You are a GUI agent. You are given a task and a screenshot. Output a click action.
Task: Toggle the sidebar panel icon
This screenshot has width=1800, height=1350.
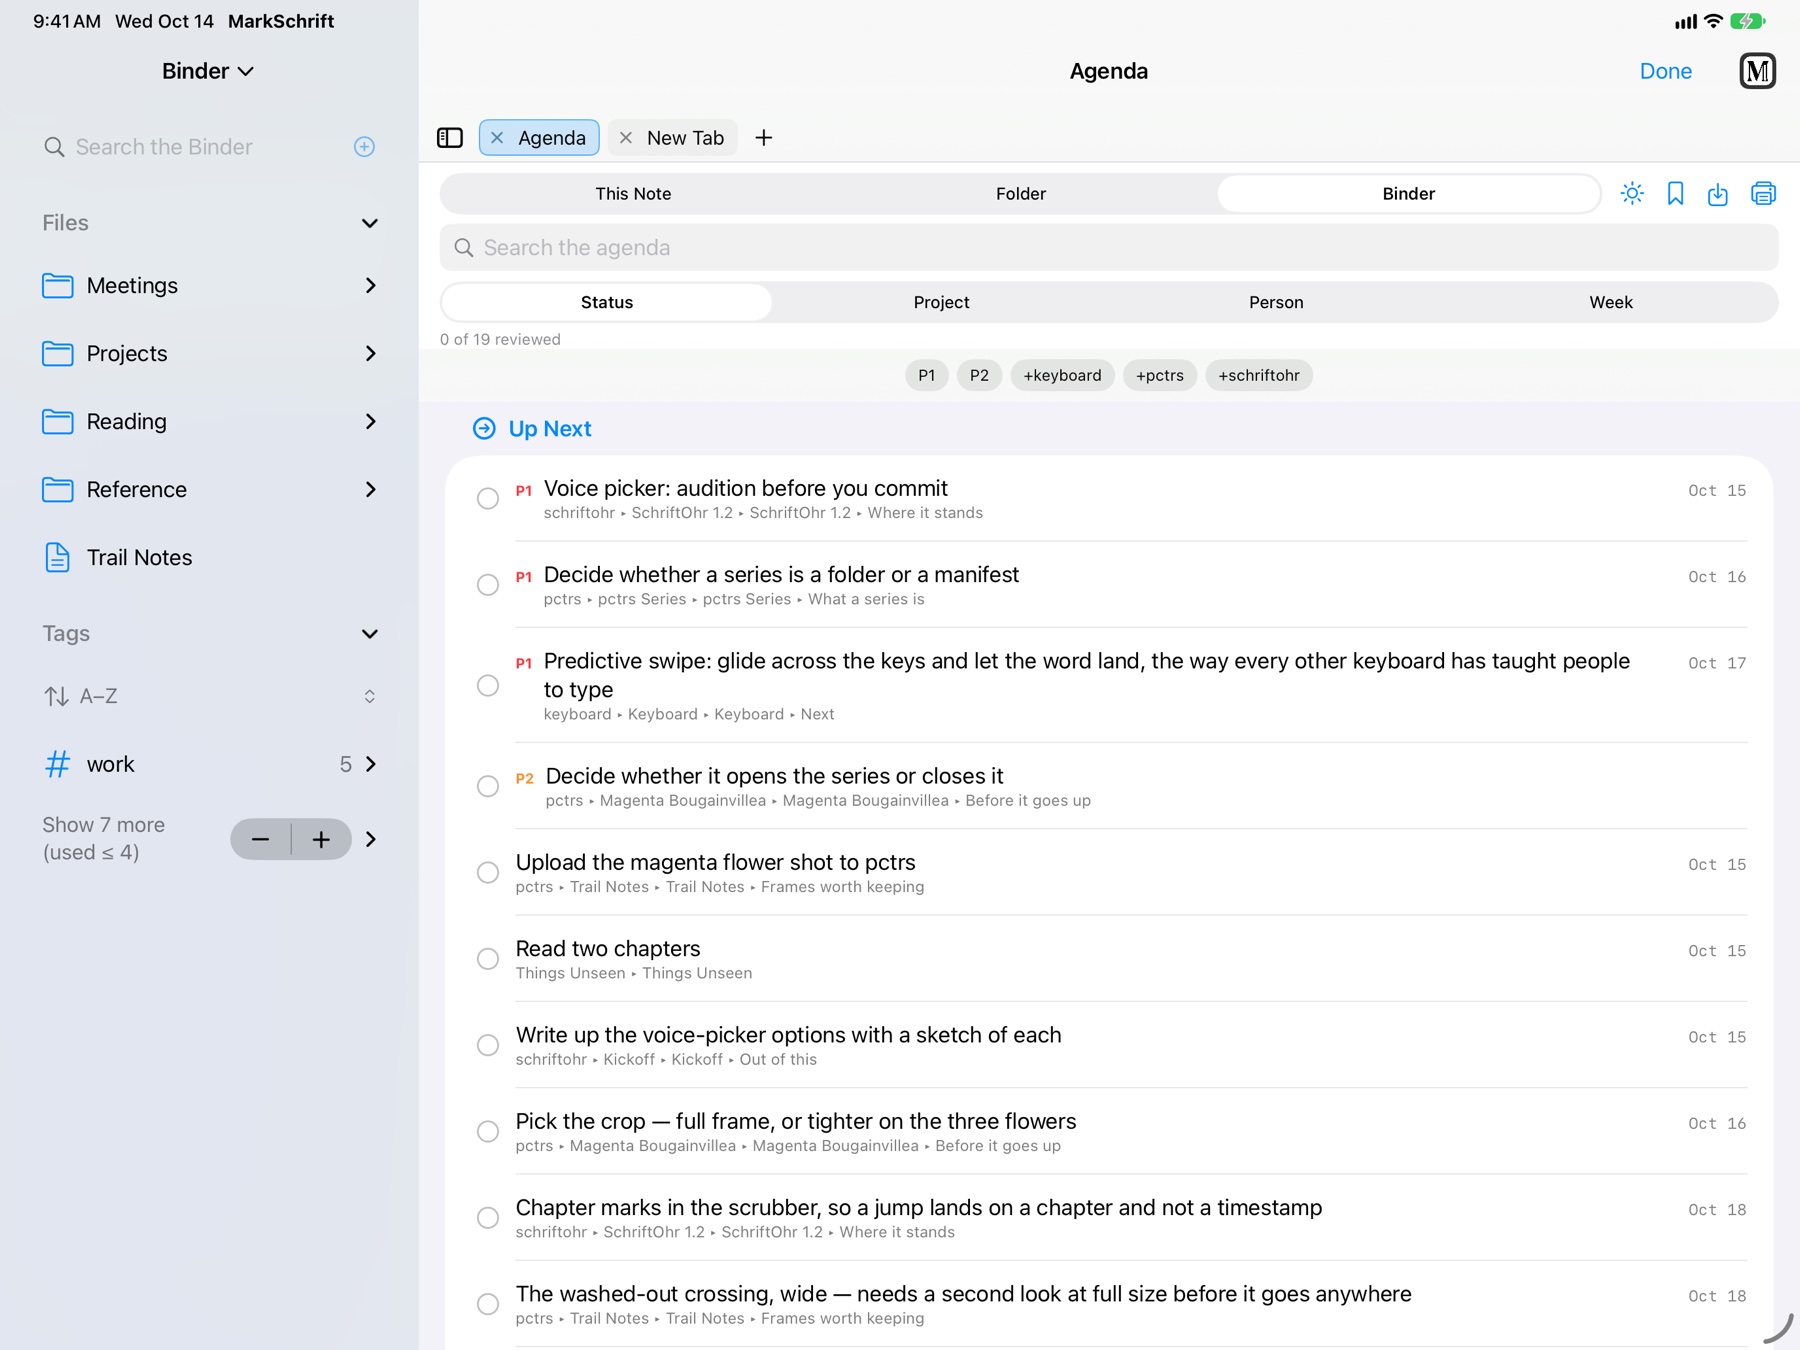(x=450, y=138)
